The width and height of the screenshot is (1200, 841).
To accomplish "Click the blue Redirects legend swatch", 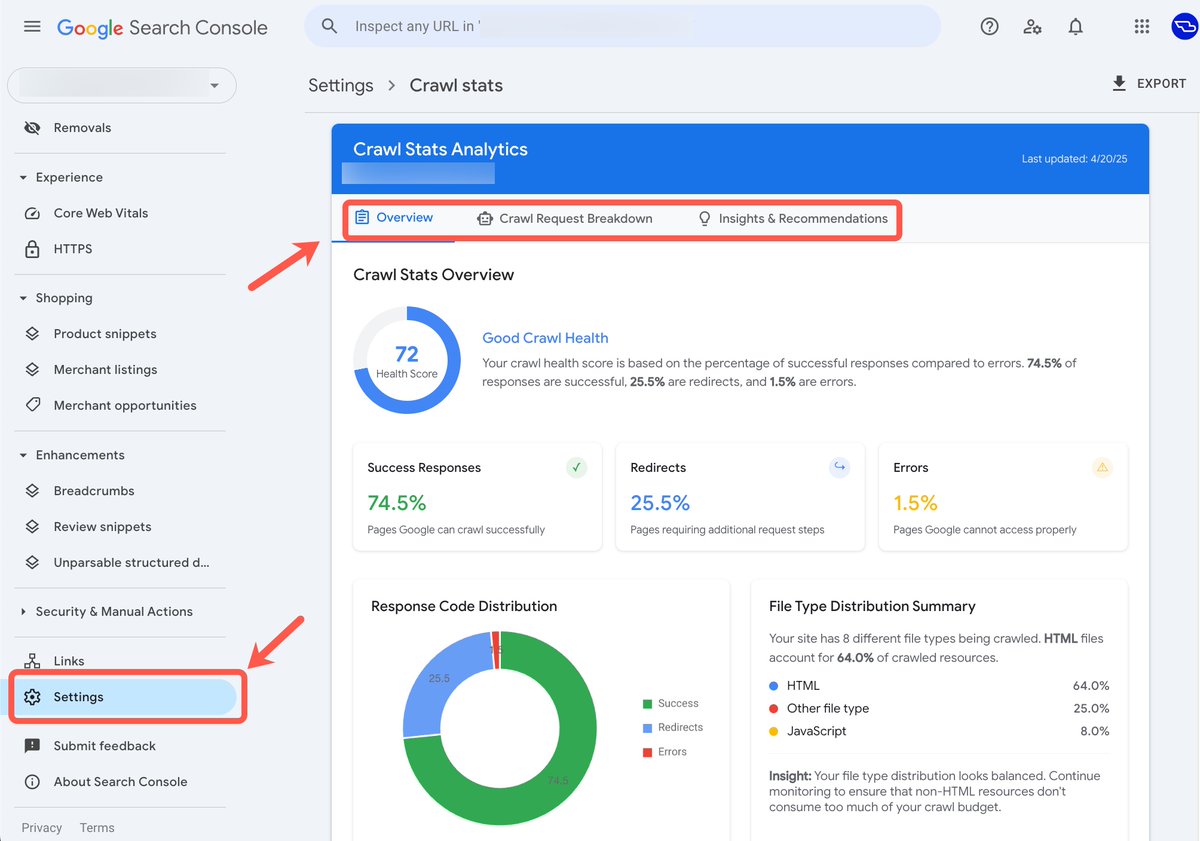I will (648, 728).
